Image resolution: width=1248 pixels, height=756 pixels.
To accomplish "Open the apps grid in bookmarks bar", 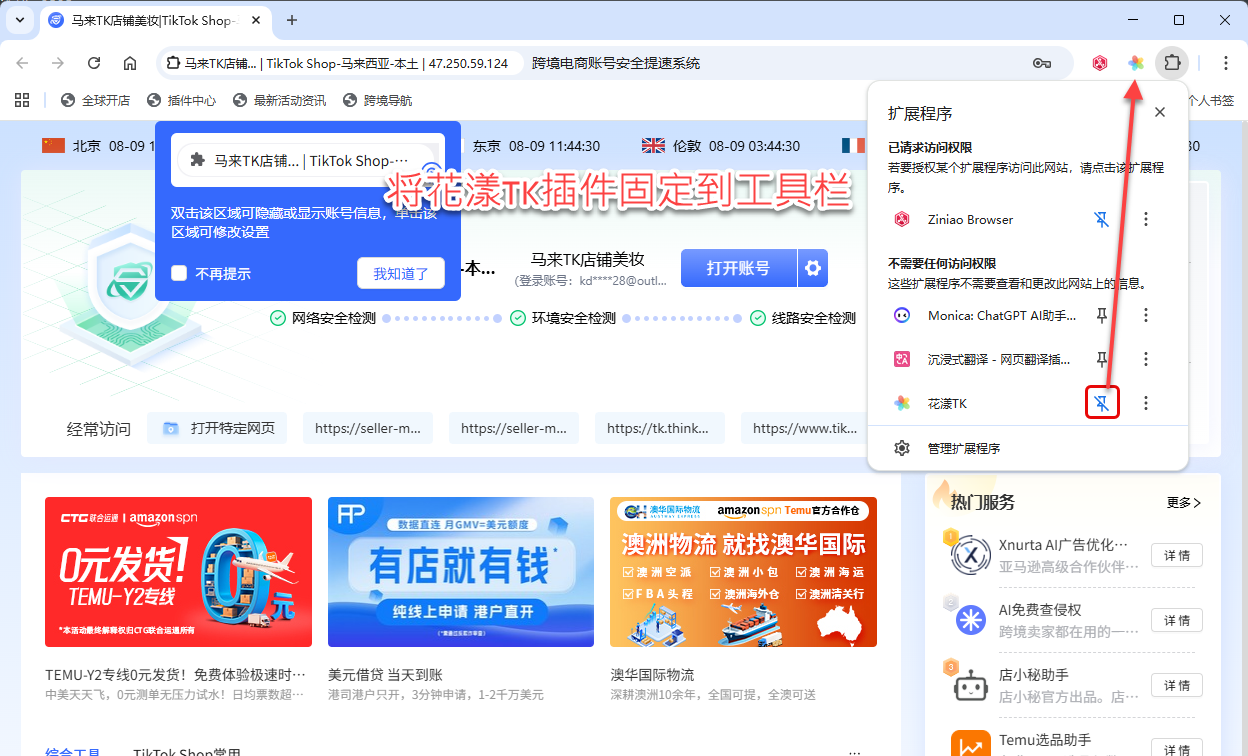I will tap(22, 100).
